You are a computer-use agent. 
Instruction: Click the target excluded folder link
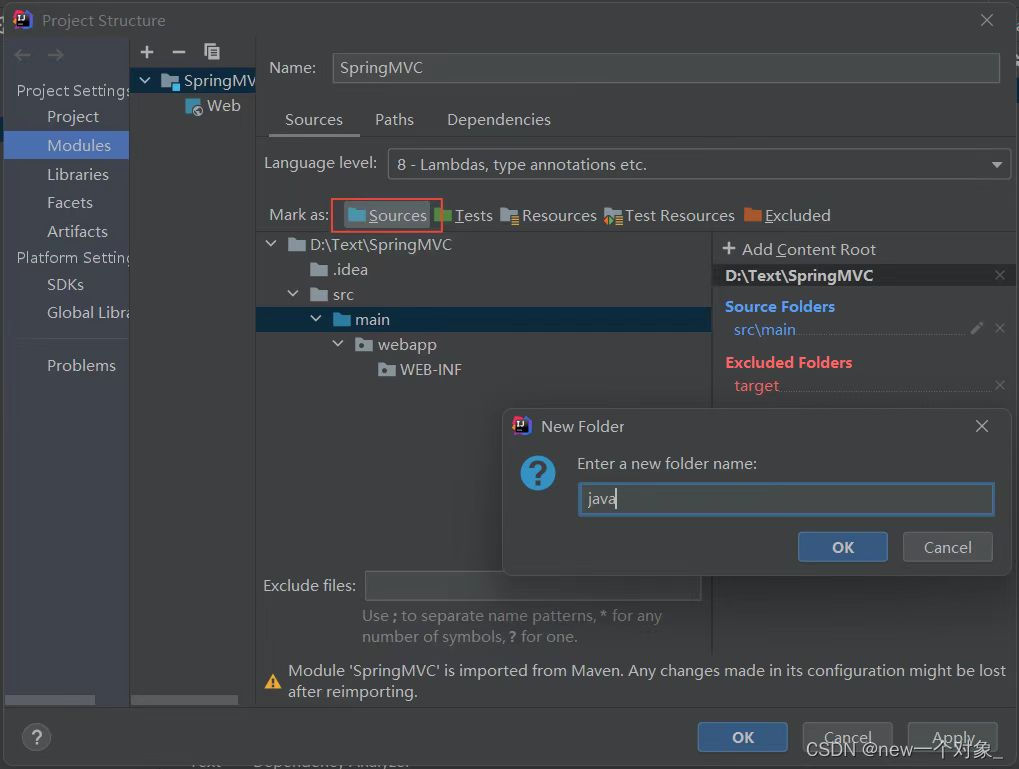click(x=756, y=385)
